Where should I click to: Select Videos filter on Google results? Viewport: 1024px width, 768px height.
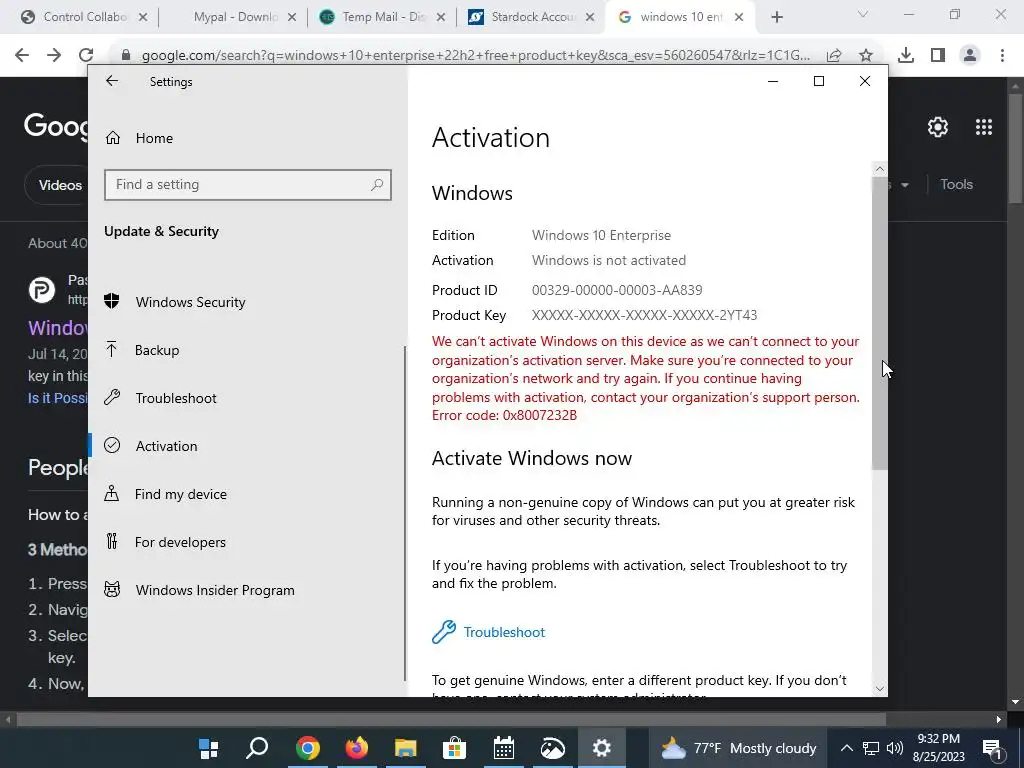60,185
